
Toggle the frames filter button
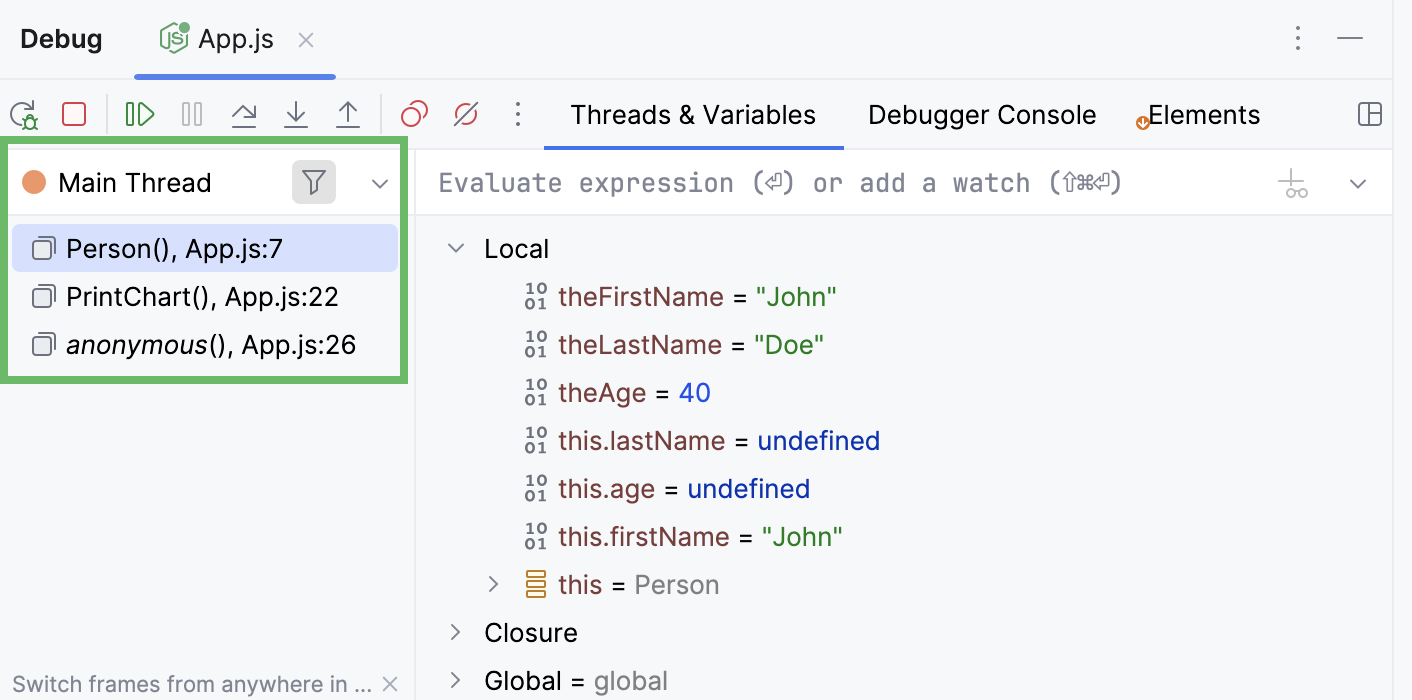point(314,183)
